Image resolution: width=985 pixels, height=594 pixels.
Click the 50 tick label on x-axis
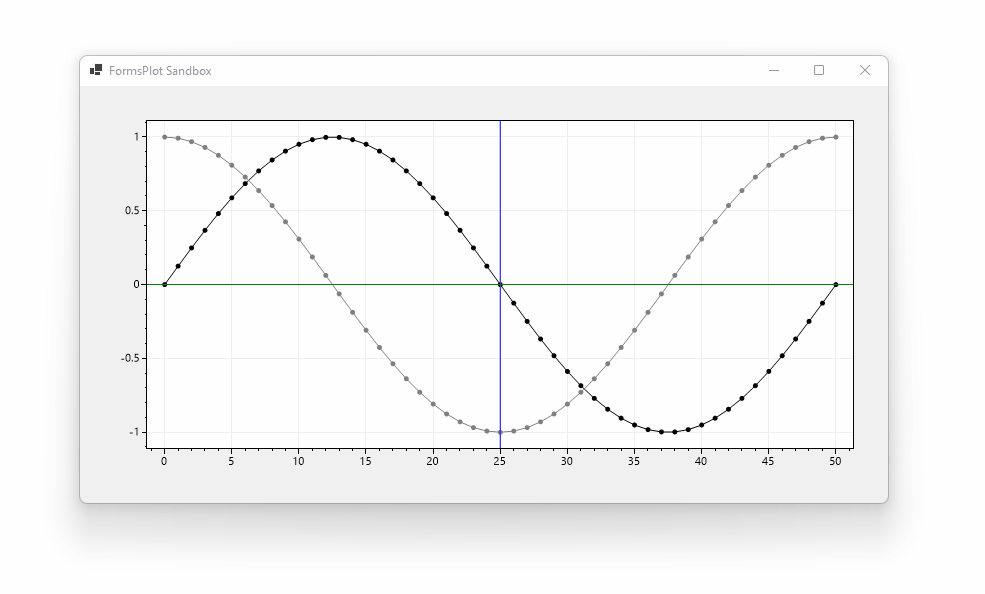click(x=834, y=462)
